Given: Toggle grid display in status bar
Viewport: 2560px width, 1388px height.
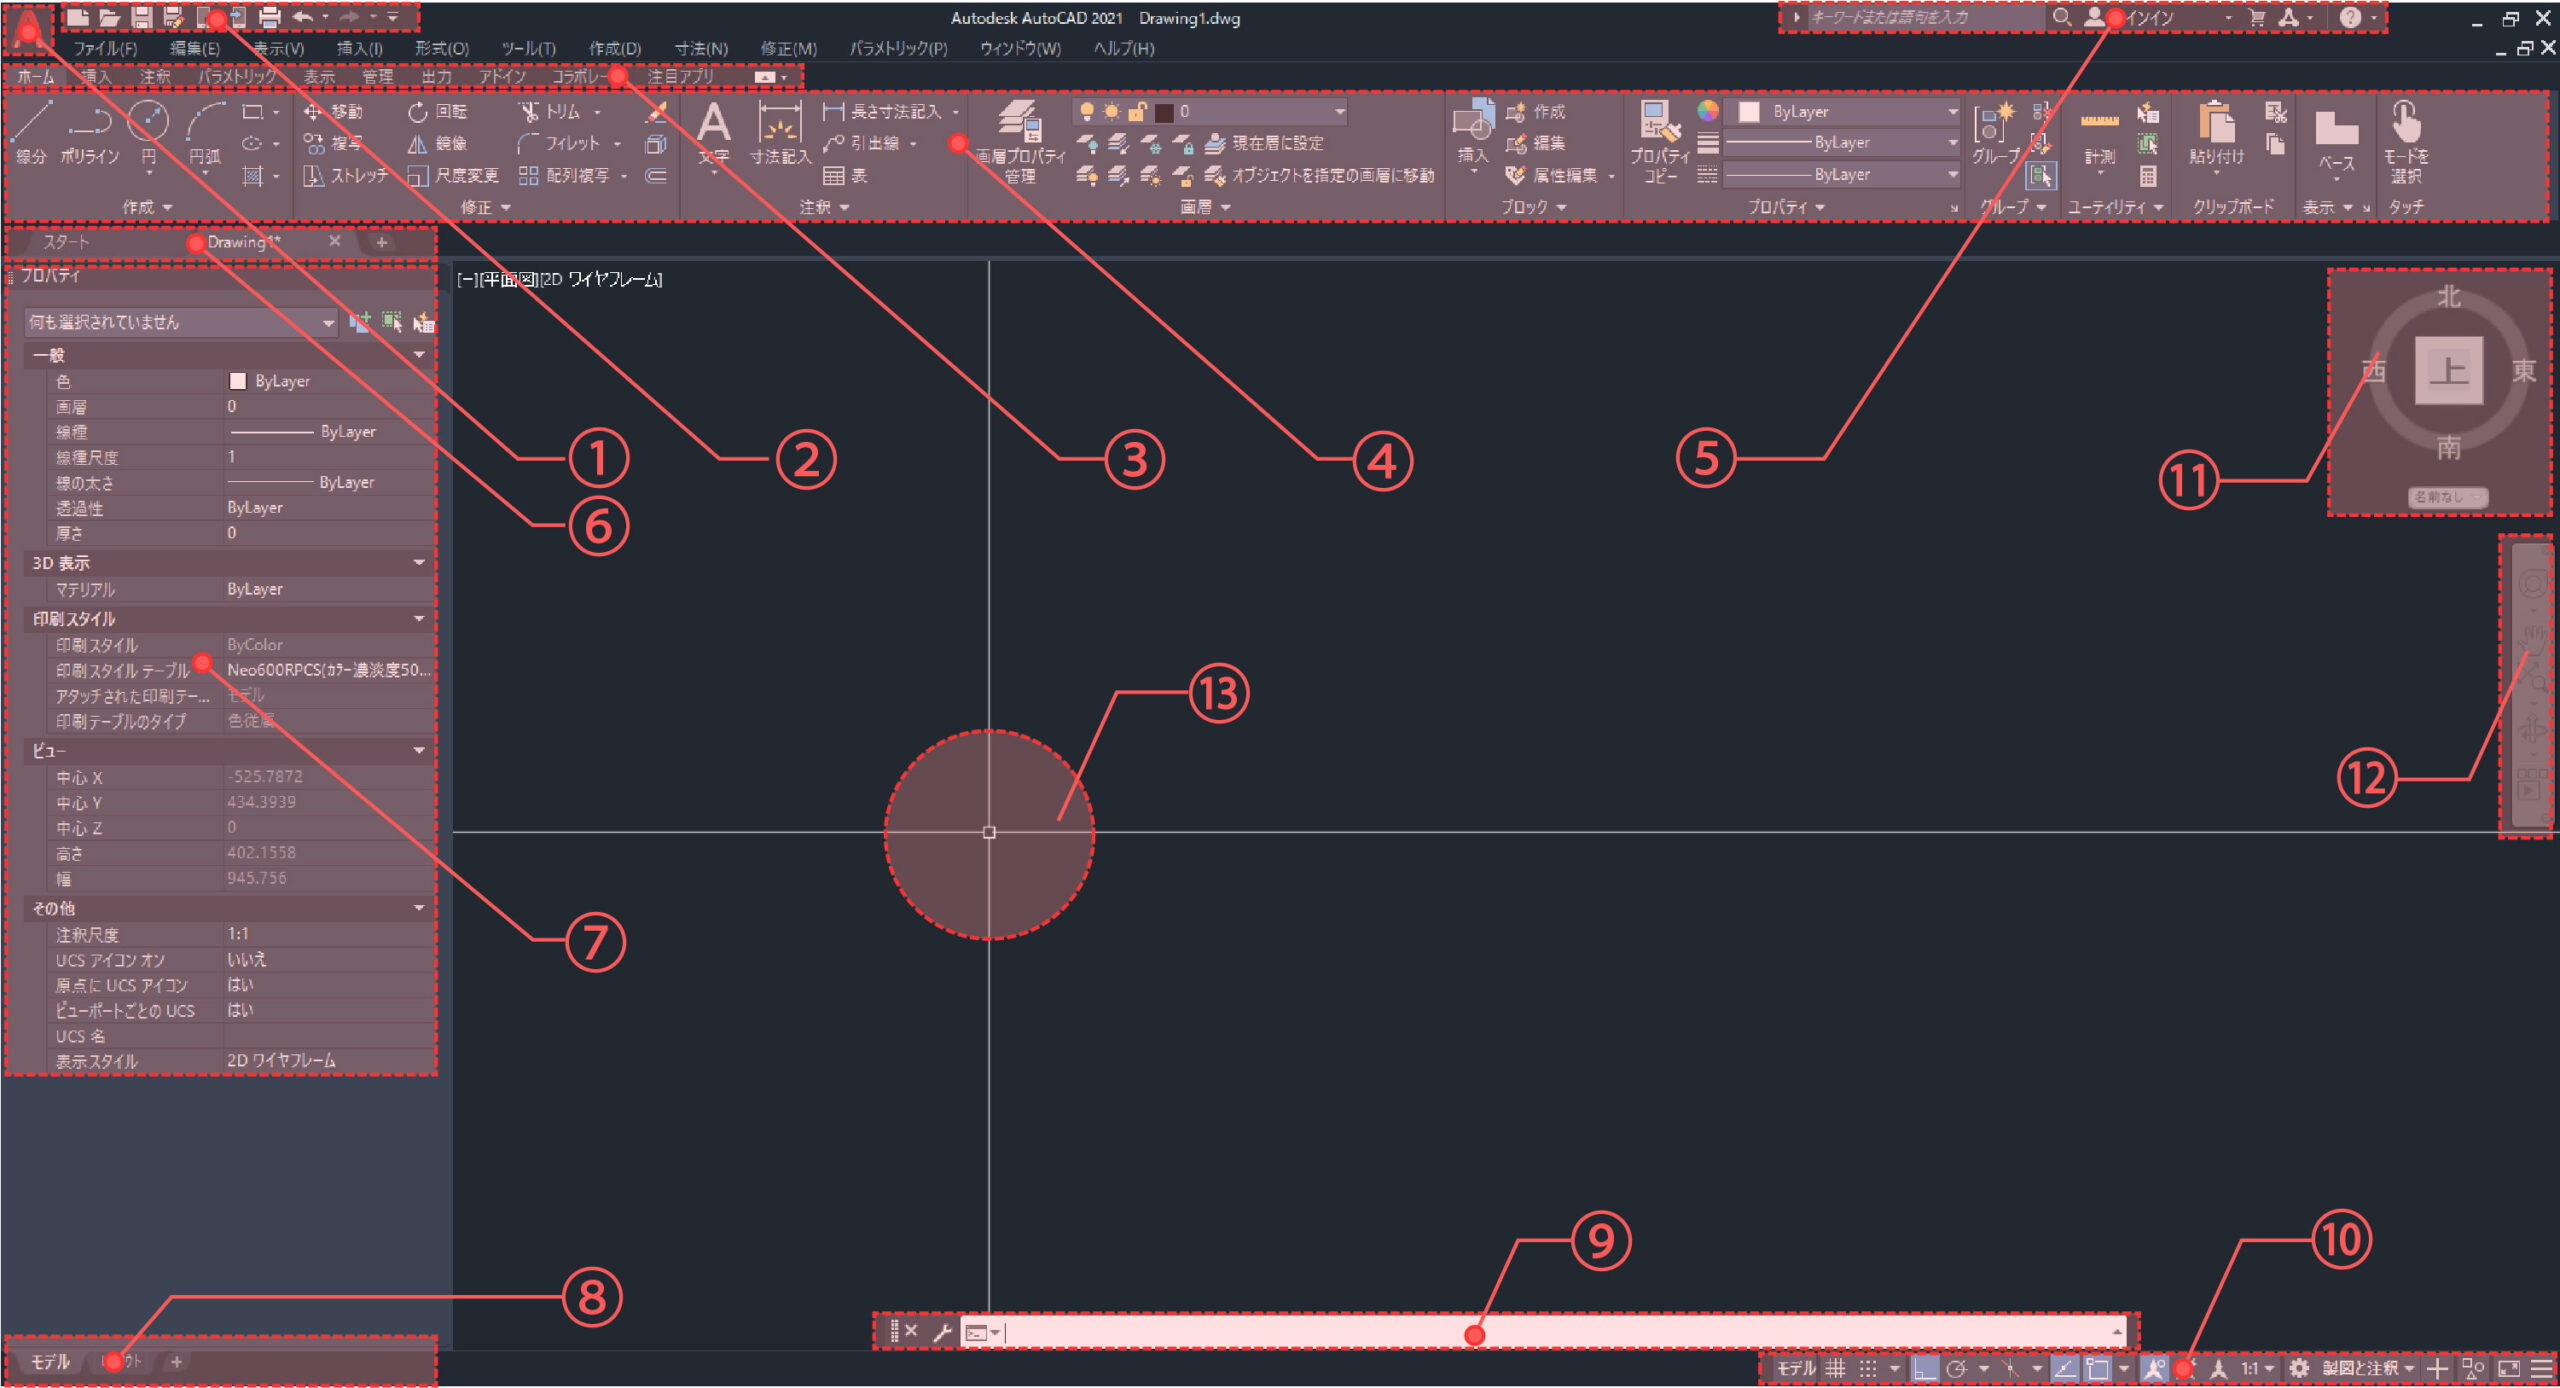Looking at the screenshot, I should pyautogui.click(x=1835, y=1368).
